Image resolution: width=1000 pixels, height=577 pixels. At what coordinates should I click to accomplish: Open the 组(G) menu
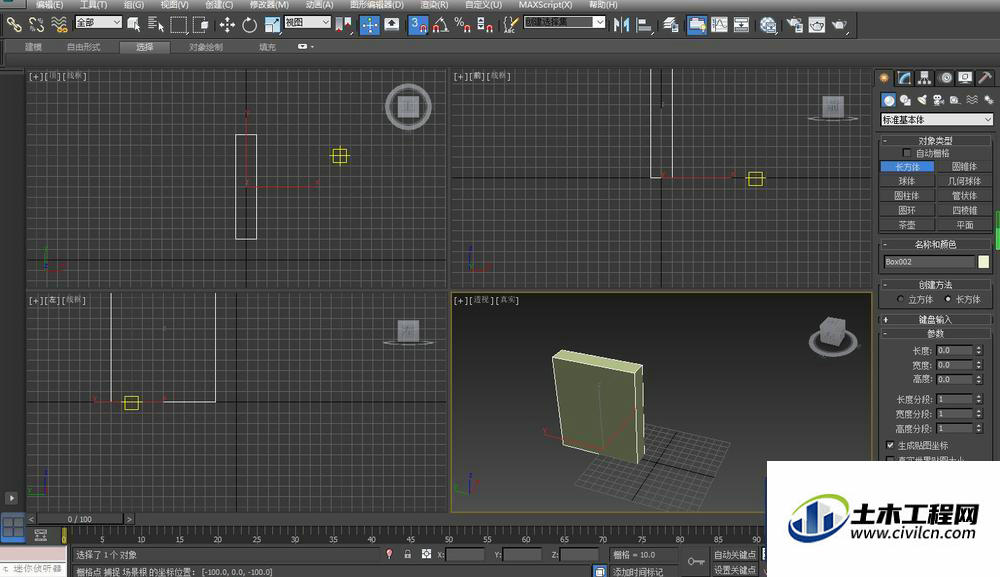(134, 4)
